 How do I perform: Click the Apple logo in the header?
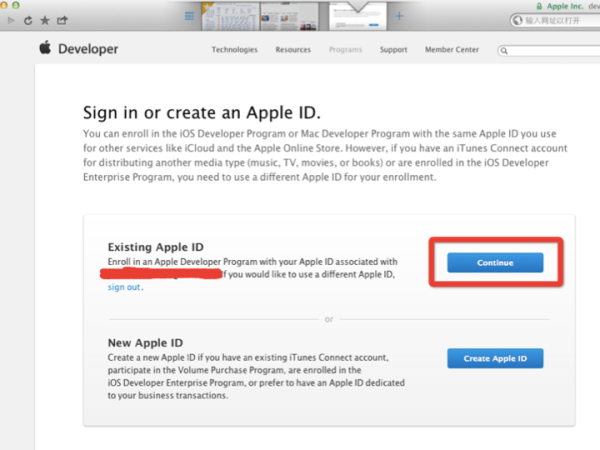[45, 47]
